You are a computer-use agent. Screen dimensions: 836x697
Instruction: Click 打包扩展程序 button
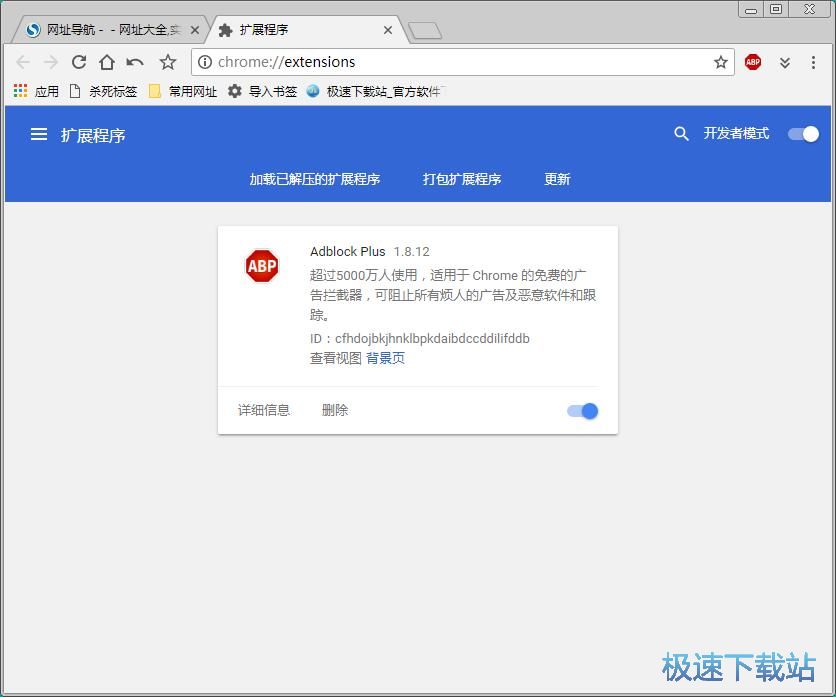pyautogui.click(x=462, y=179)
